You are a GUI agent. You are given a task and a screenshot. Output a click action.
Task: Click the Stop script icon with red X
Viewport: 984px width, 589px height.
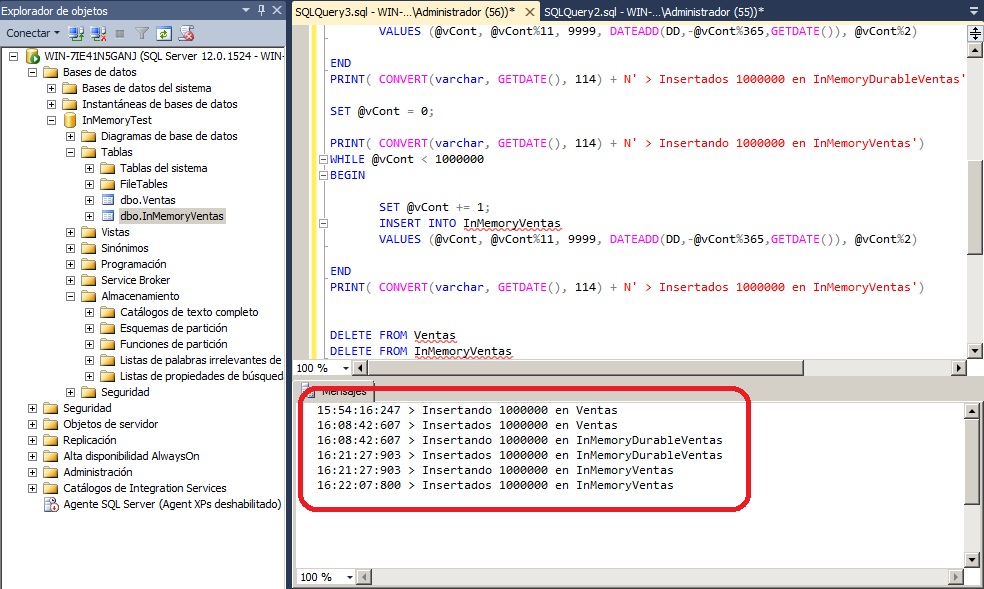coord(185,33)
